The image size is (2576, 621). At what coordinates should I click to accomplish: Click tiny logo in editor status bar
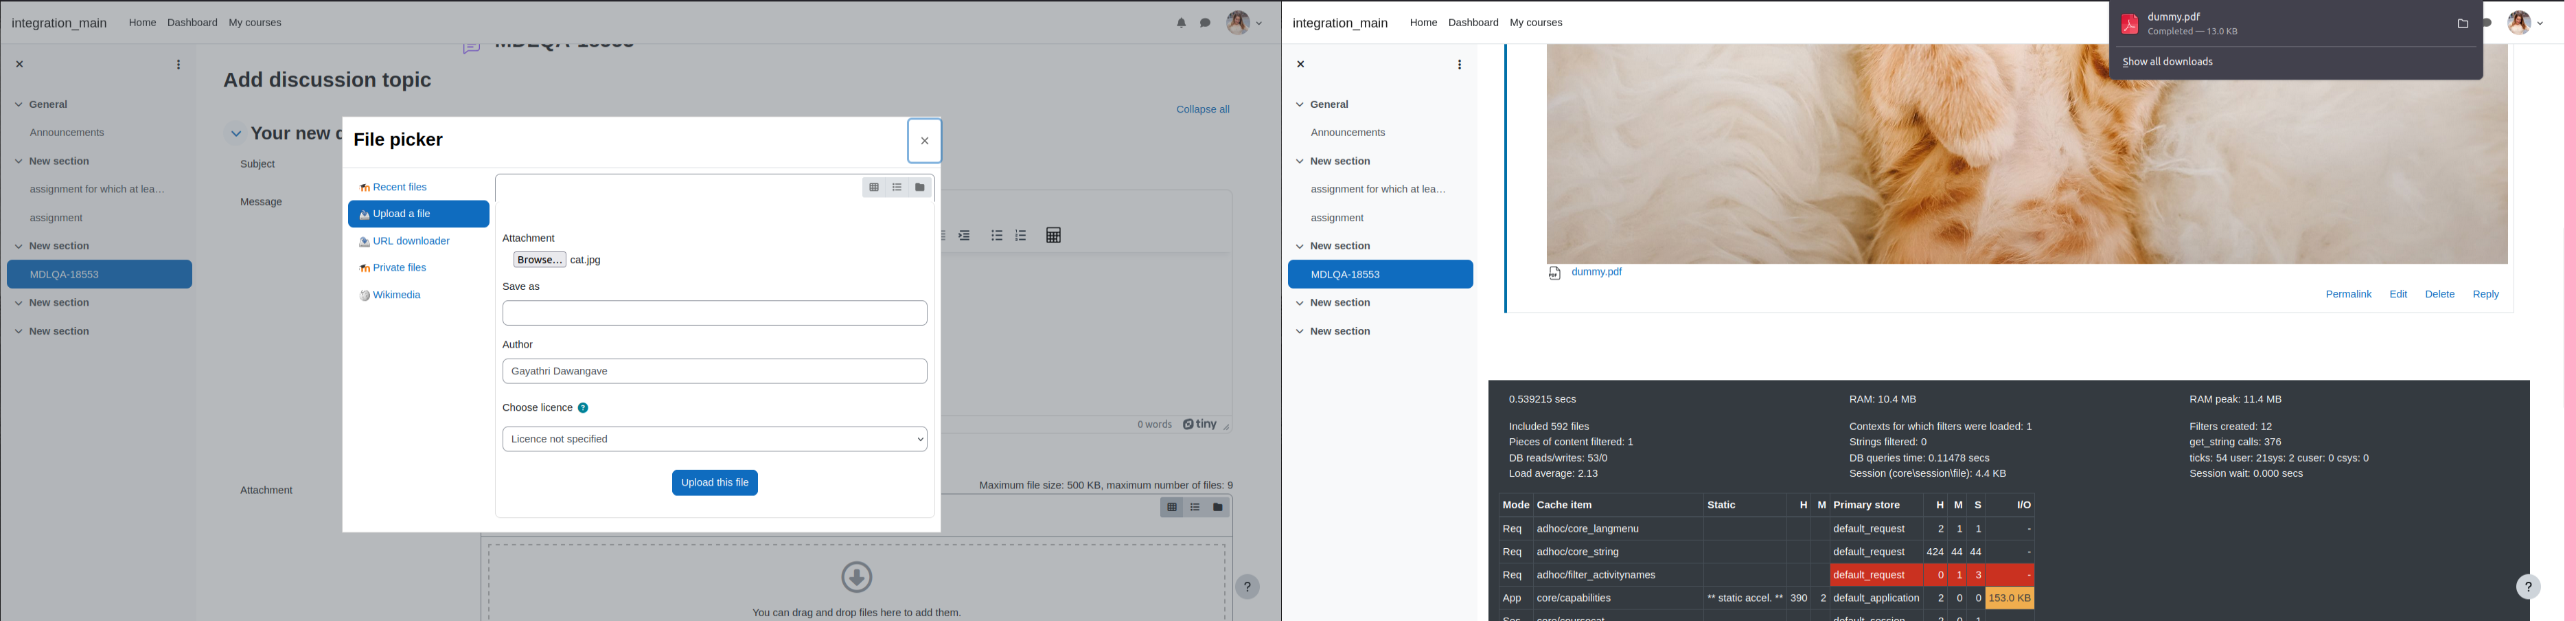(x=1199, y=425)
